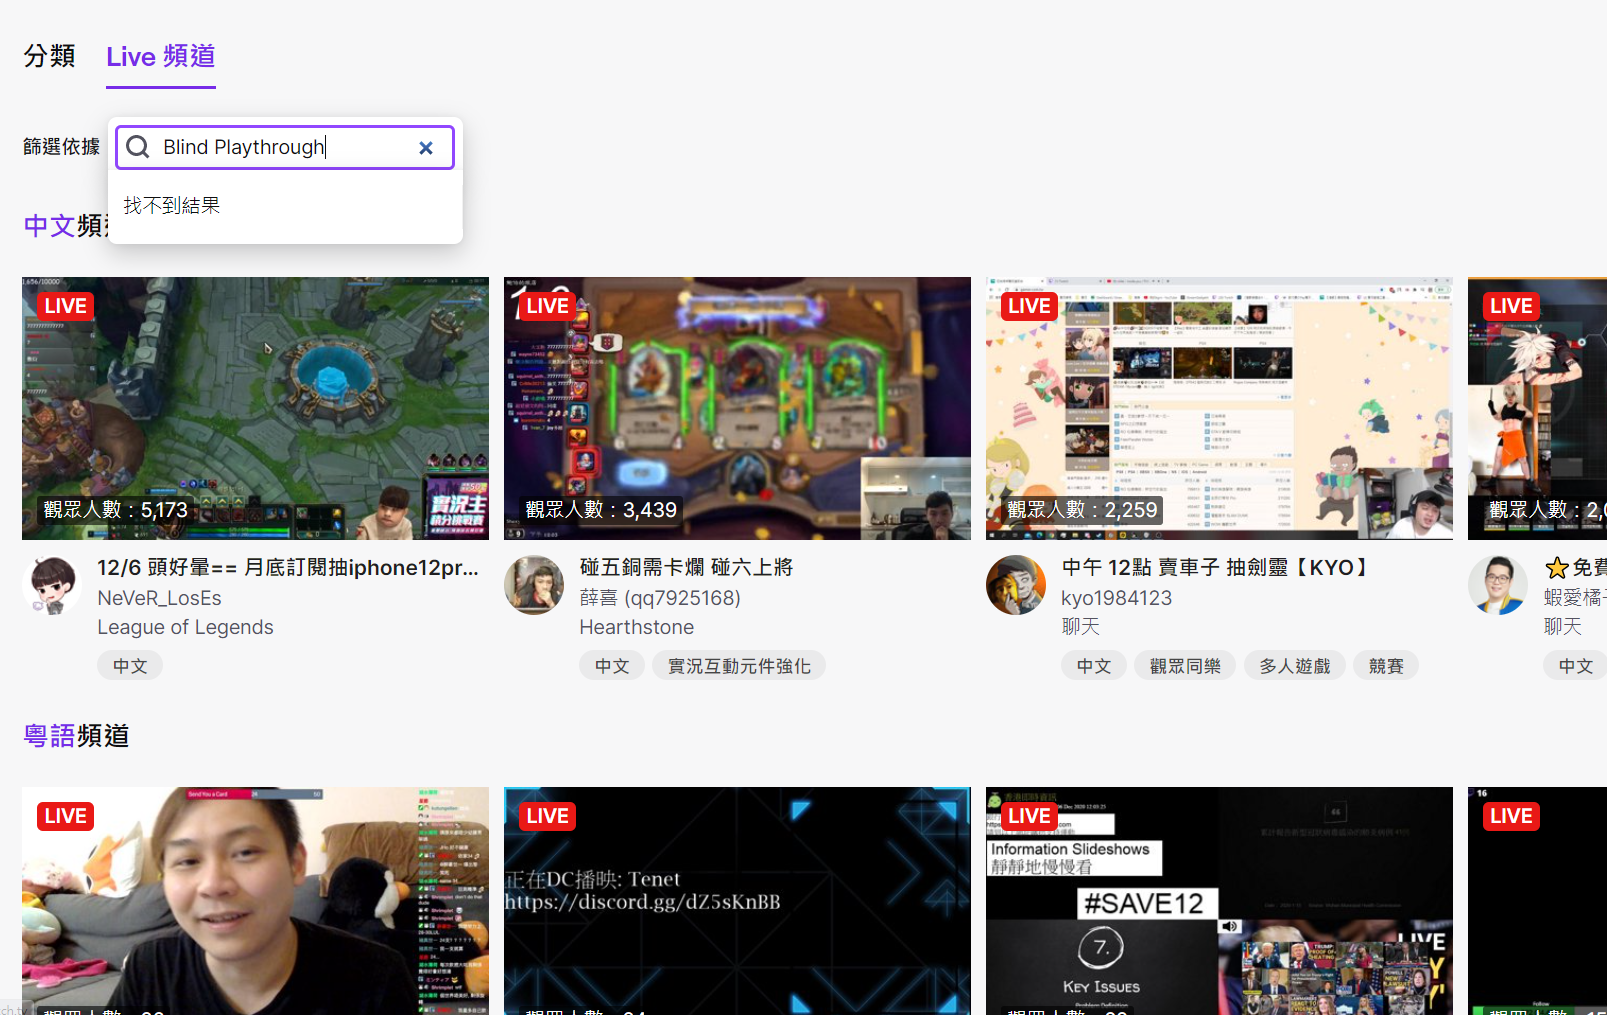Click 多人遊戲 tag
This screenshot has height=1015, width=1607.
(1294, 666)
